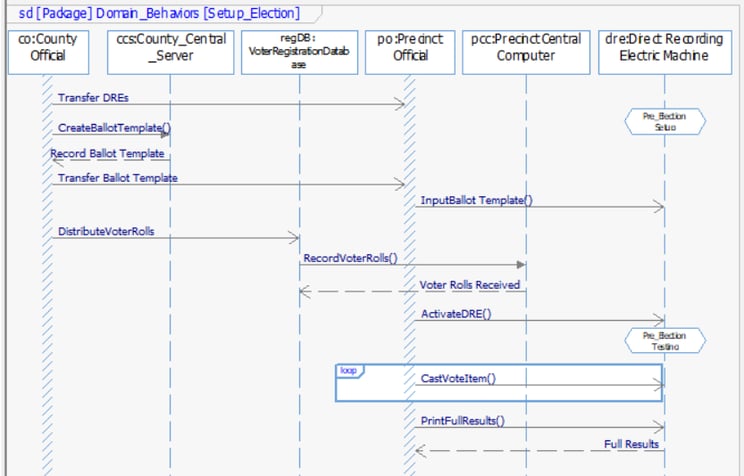Click the CastVoteItem() message inside loop
744x476 pixels.
click(x=458, y=378)
